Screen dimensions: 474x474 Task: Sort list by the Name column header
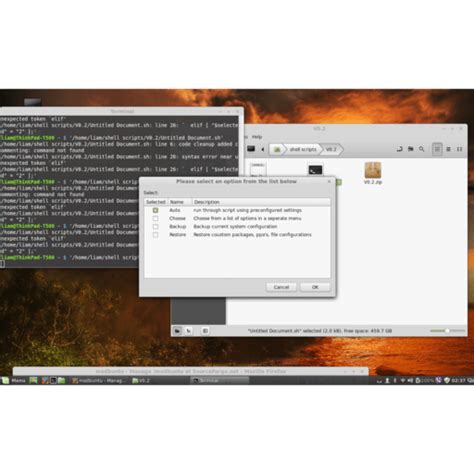(179, 202)
